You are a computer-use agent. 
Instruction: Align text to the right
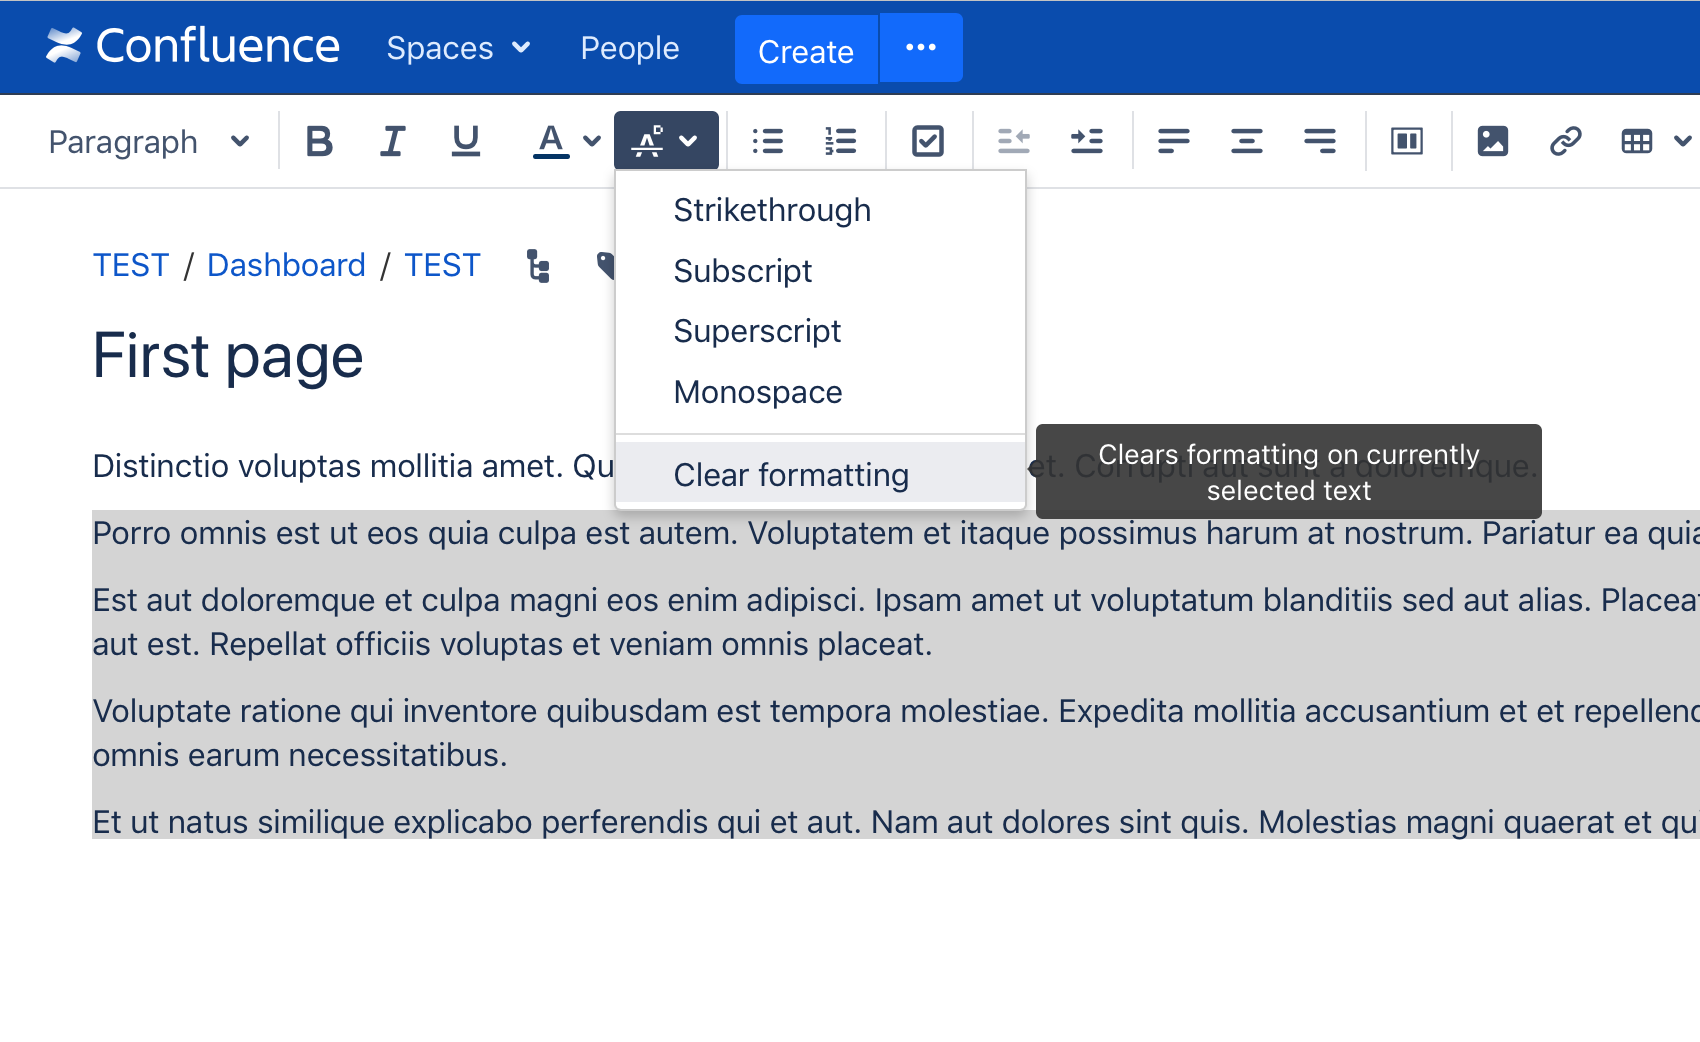point(1319,141)
